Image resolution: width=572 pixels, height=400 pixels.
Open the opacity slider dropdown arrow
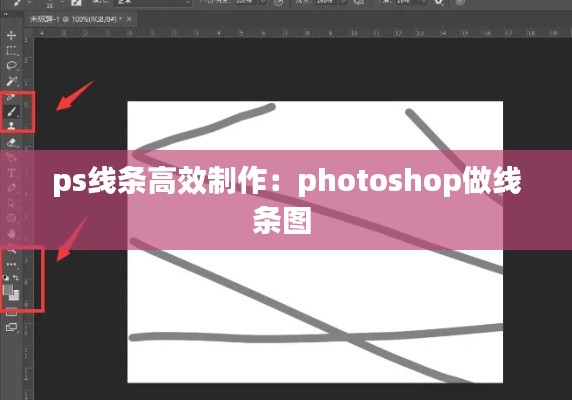pyautogui.click(x=262, y=2)
